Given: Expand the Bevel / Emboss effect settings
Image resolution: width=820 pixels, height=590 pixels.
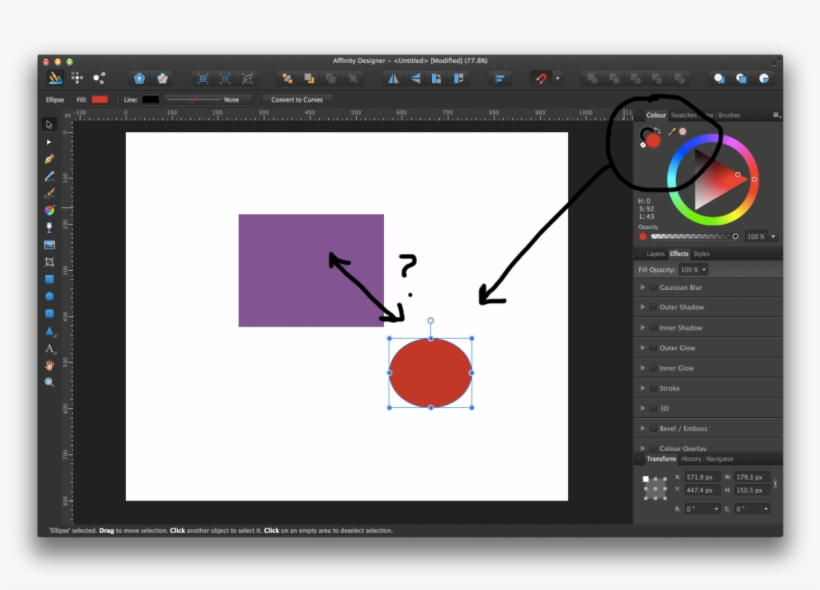Looking at the screenshot, I should point(643,428).
